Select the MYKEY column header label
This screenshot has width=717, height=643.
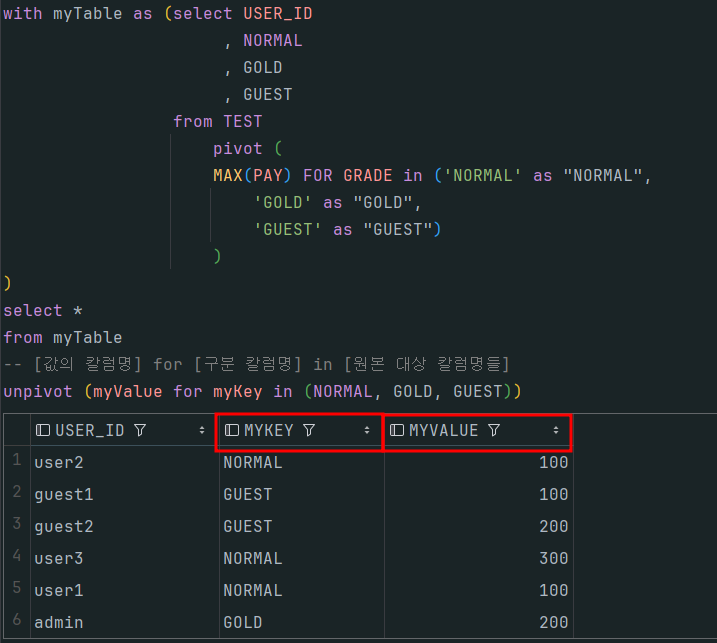pos(268,430)
